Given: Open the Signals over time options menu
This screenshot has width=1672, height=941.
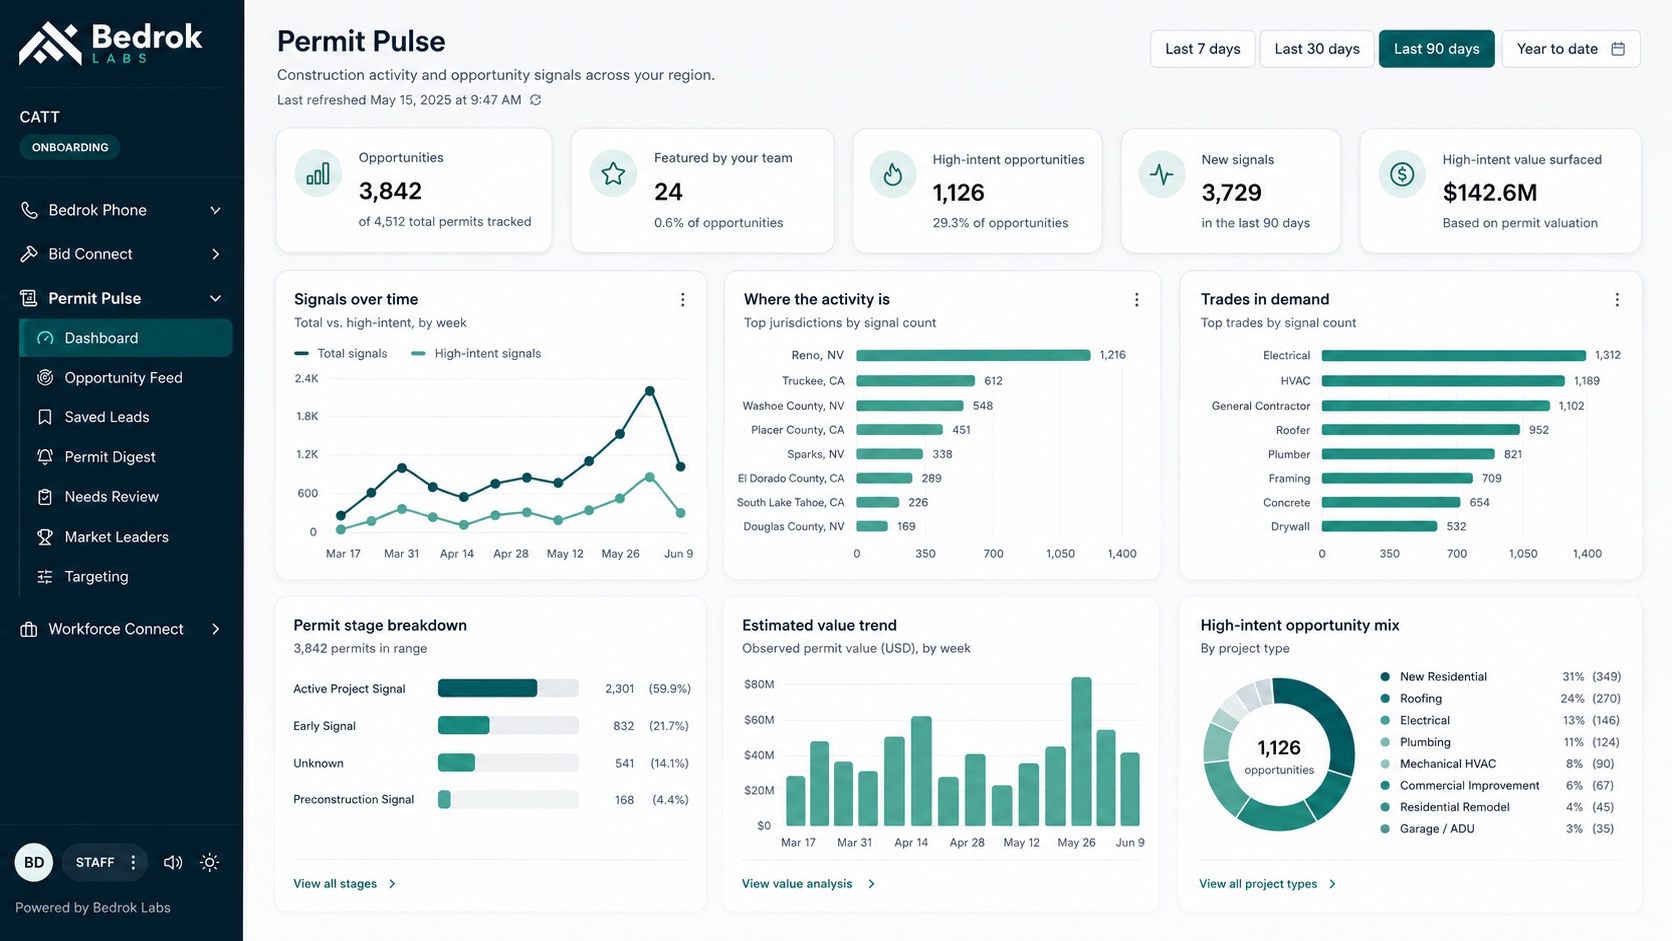Looking at the screenshot, I should coord(683,300).
